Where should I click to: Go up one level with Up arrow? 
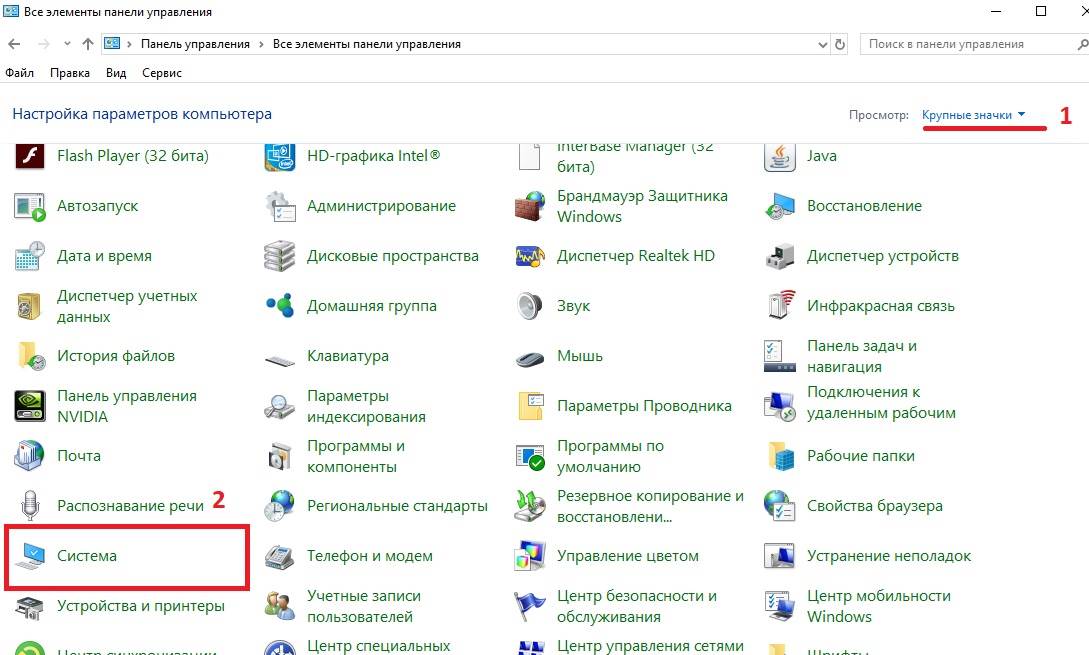point(88,44)
